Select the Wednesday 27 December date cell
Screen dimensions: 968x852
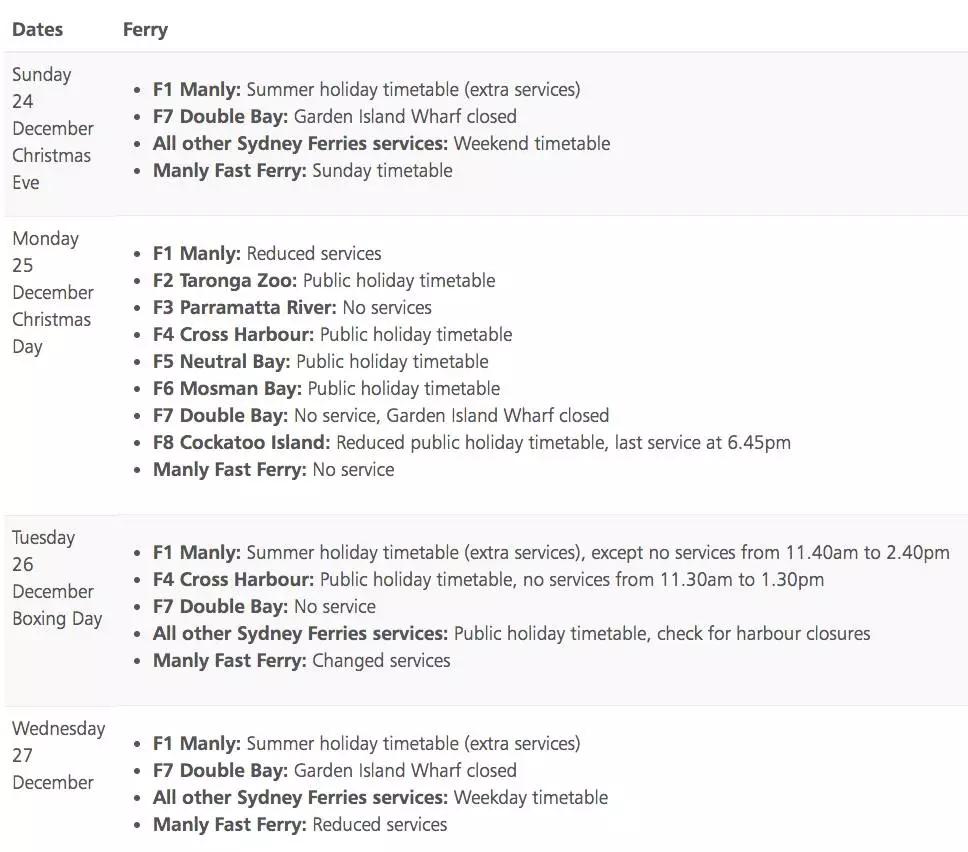[58, 756]
